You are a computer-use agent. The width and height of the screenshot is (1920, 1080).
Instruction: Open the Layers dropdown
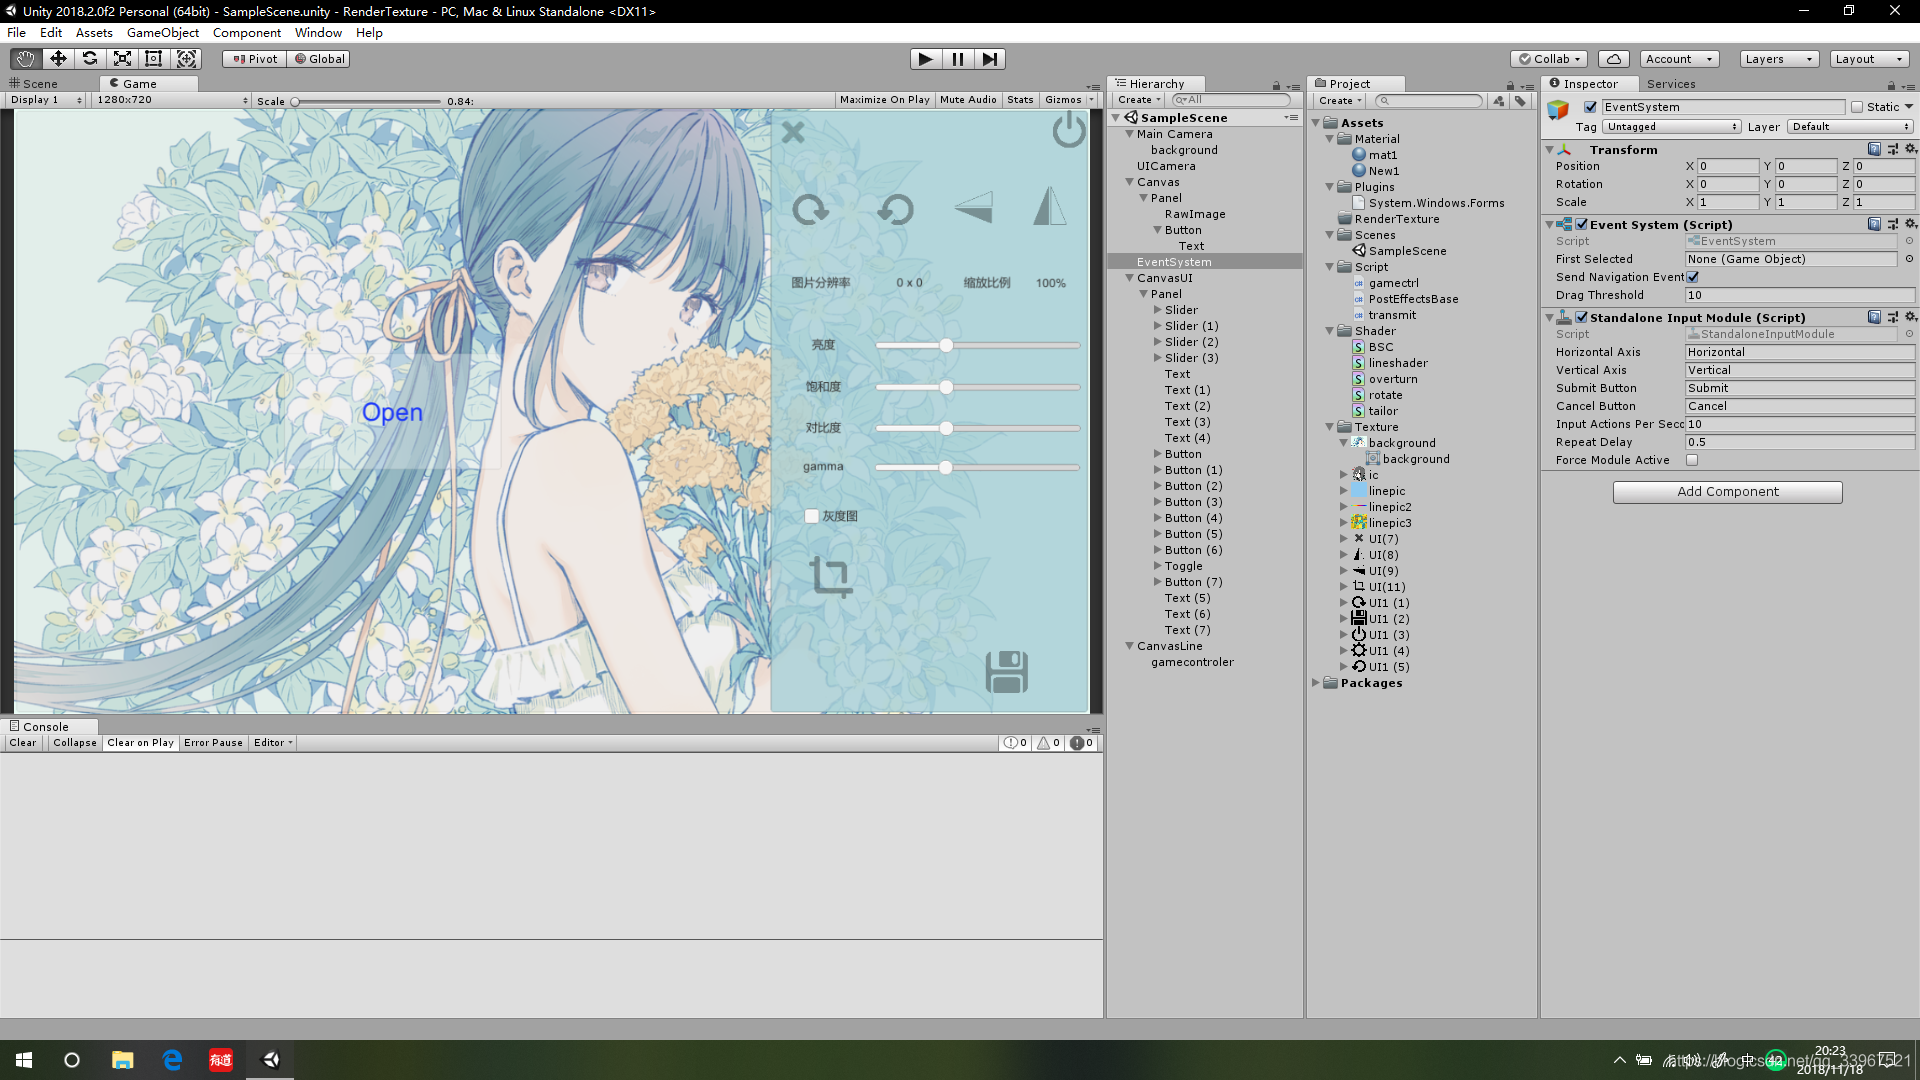[x=1779, y=59]
